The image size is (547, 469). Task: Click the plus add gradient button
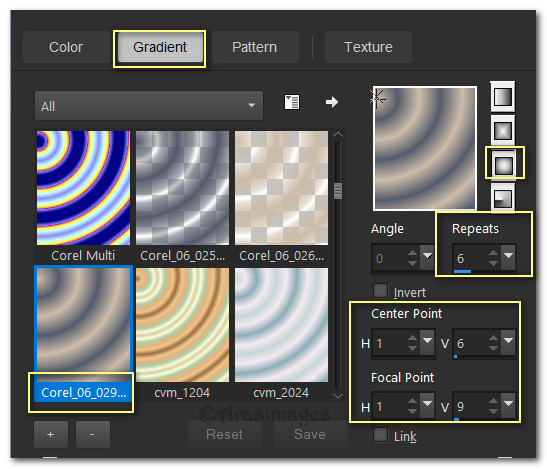click(x=51, y=434)
